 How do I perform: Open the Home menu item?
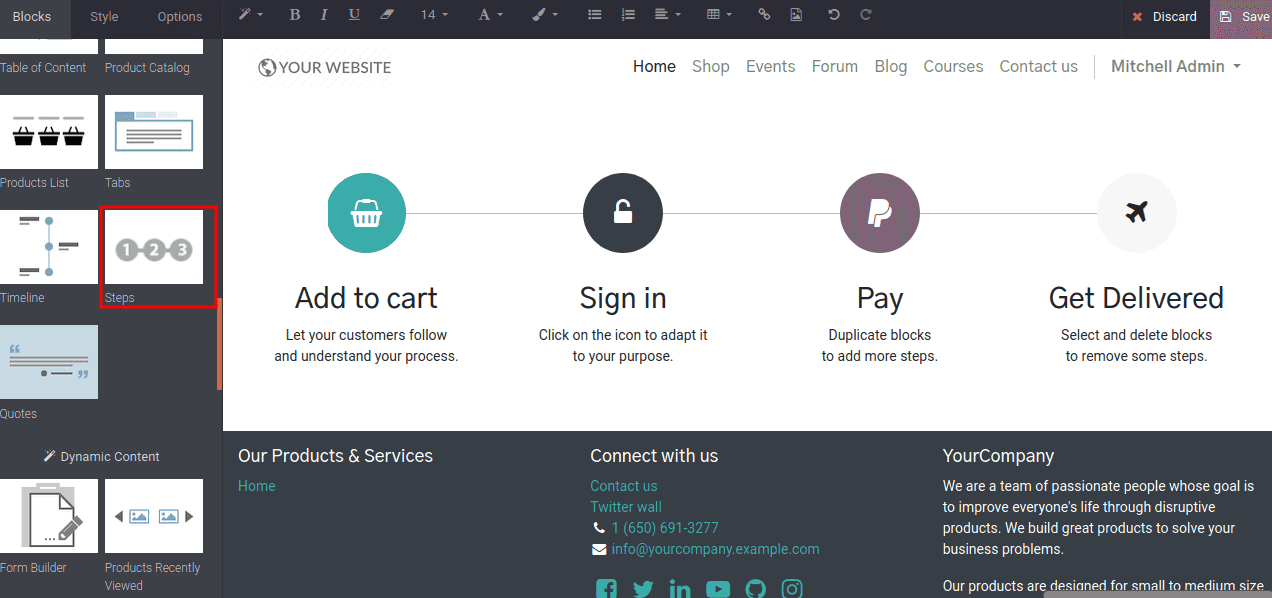(x=654, y=66)
